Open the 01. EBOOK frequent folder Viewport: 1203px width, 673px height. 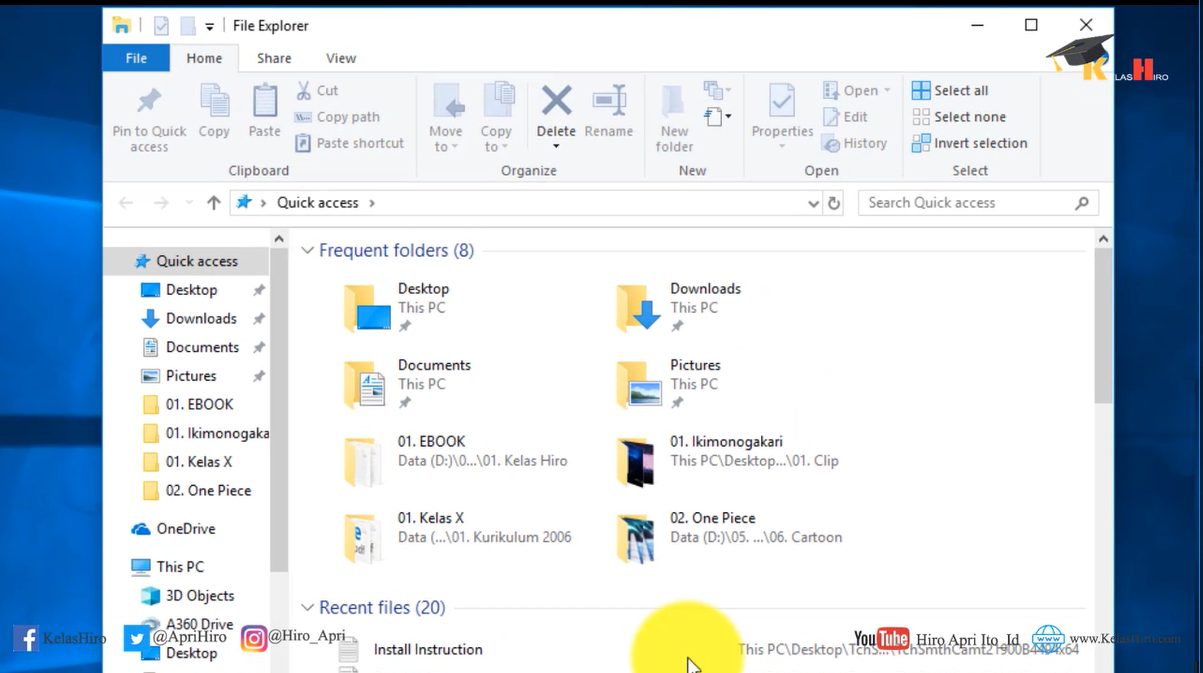tap(455, 461)
